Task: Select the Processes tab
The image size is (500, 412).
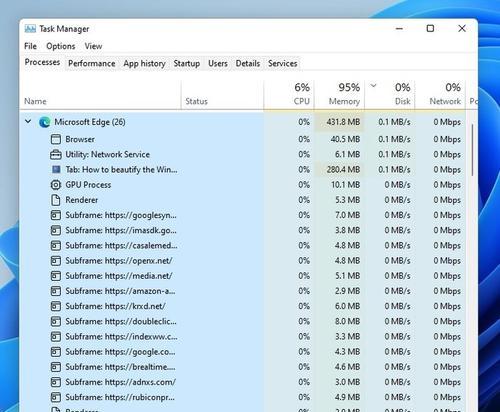Action: point(42,62)
